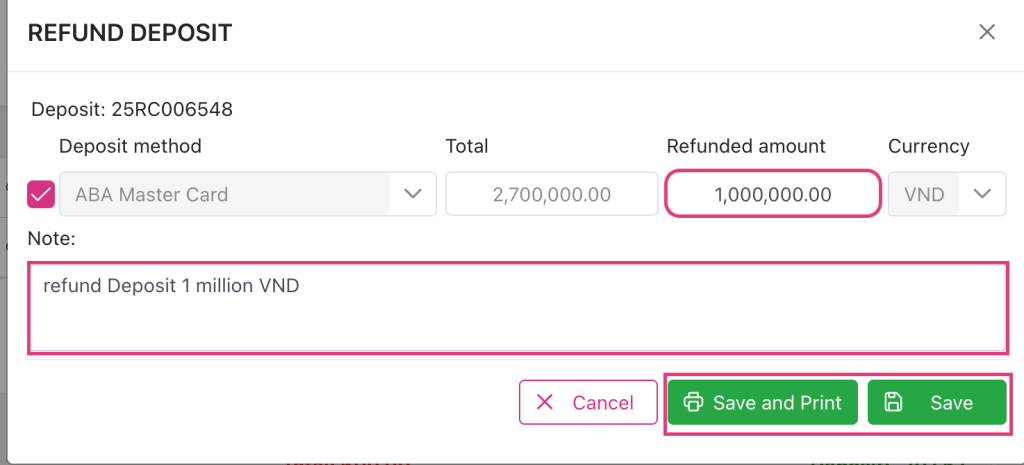Expand the Deposit method dropdown arrow

pos(413,194)
